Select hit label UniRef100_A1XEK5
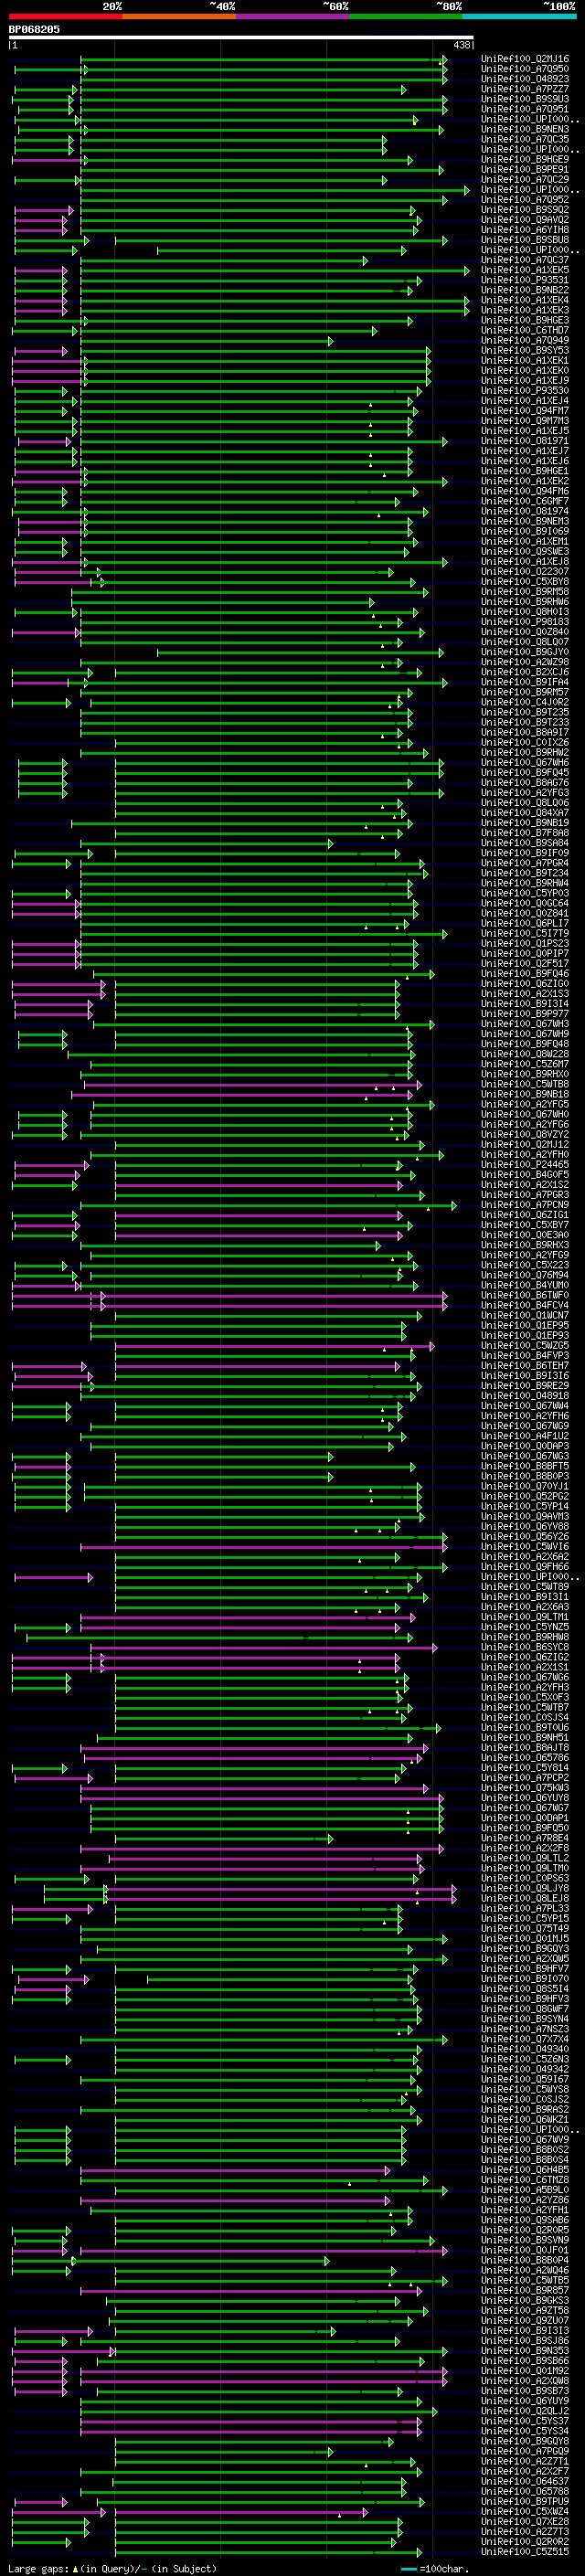The image size is (585, 2576). pos(525,270)
